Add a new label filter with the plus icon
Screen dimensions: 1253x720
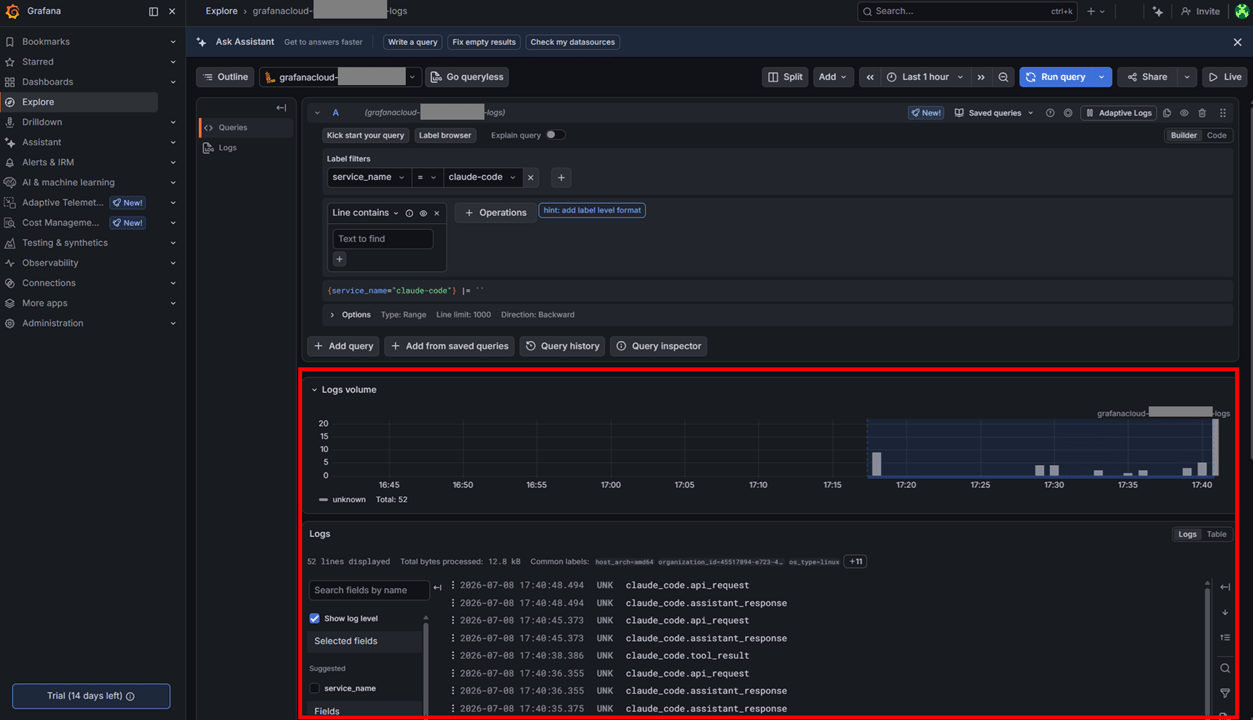tap(561, 177)
